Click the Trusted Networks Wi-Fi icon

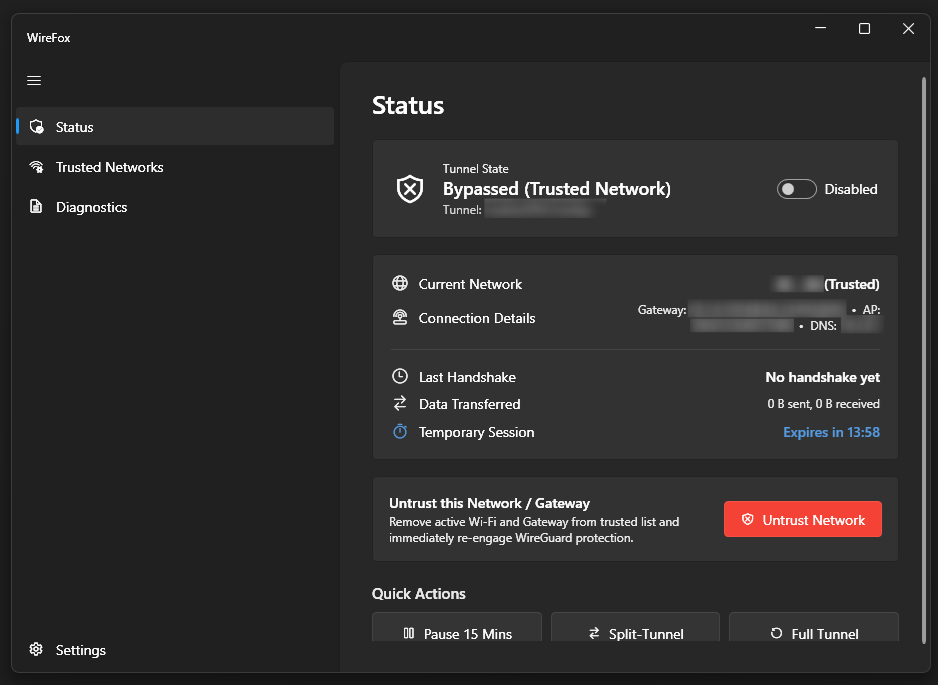[36, 167]
